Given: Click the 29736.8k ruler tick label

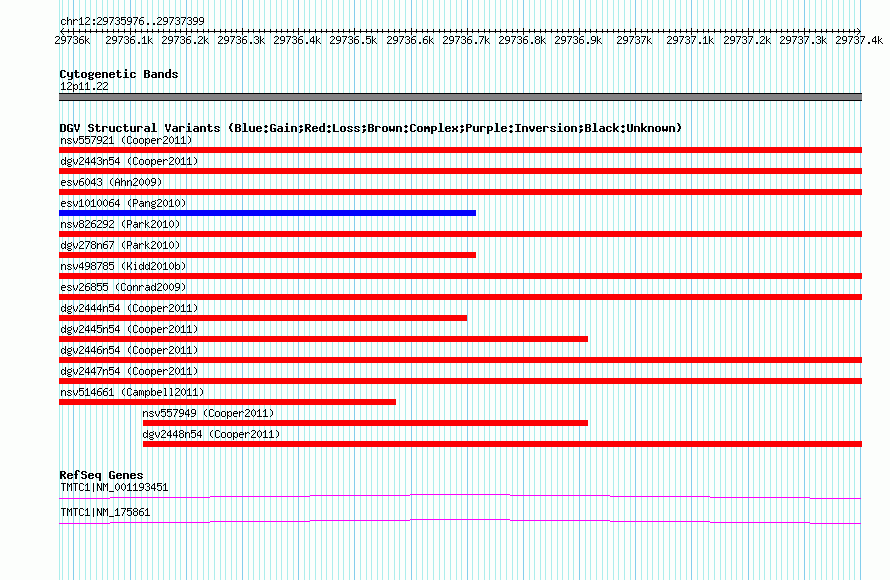Looking at the screenshot, I should pos(522,40).
